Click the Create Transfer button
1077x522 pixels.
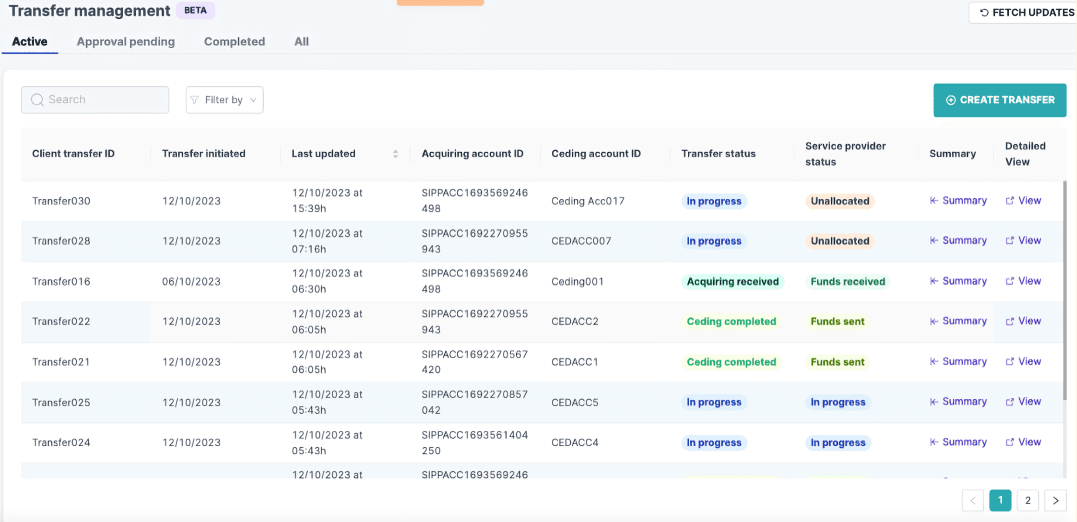pos(999,100)
